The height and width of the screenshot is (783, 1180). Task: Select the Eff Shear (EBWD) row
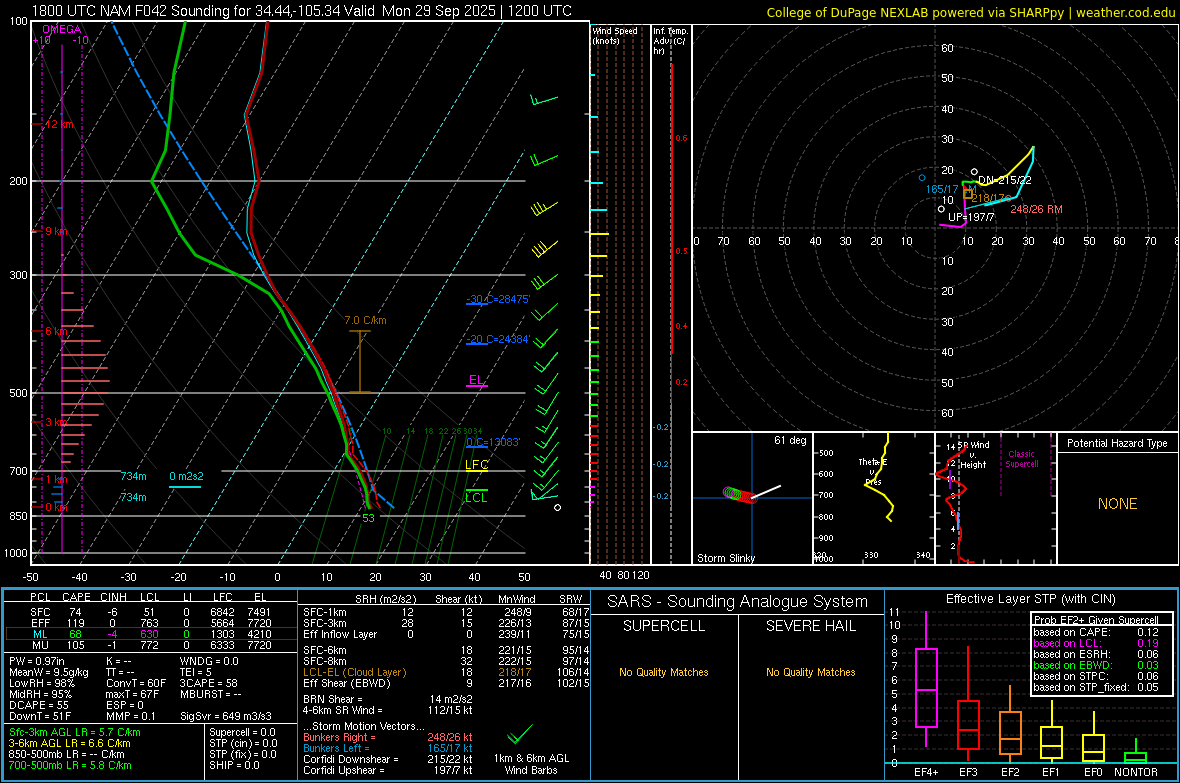pos(446,683)
